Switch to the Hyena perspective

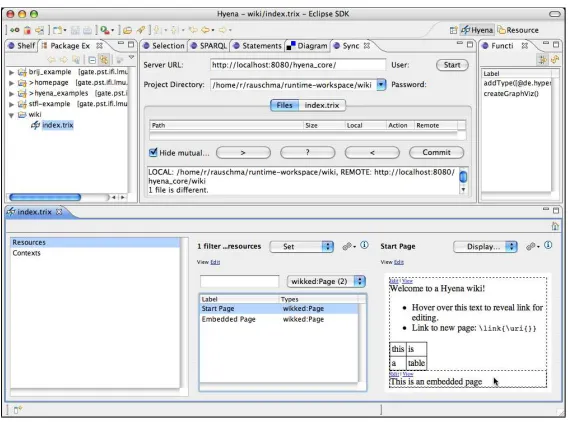click(477, 30)
